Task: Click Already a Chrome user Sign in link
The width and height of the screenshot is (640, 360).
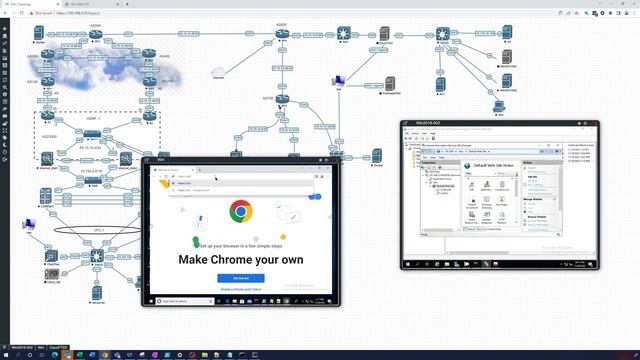Action: pyautogui.click(x=241, y=289)
